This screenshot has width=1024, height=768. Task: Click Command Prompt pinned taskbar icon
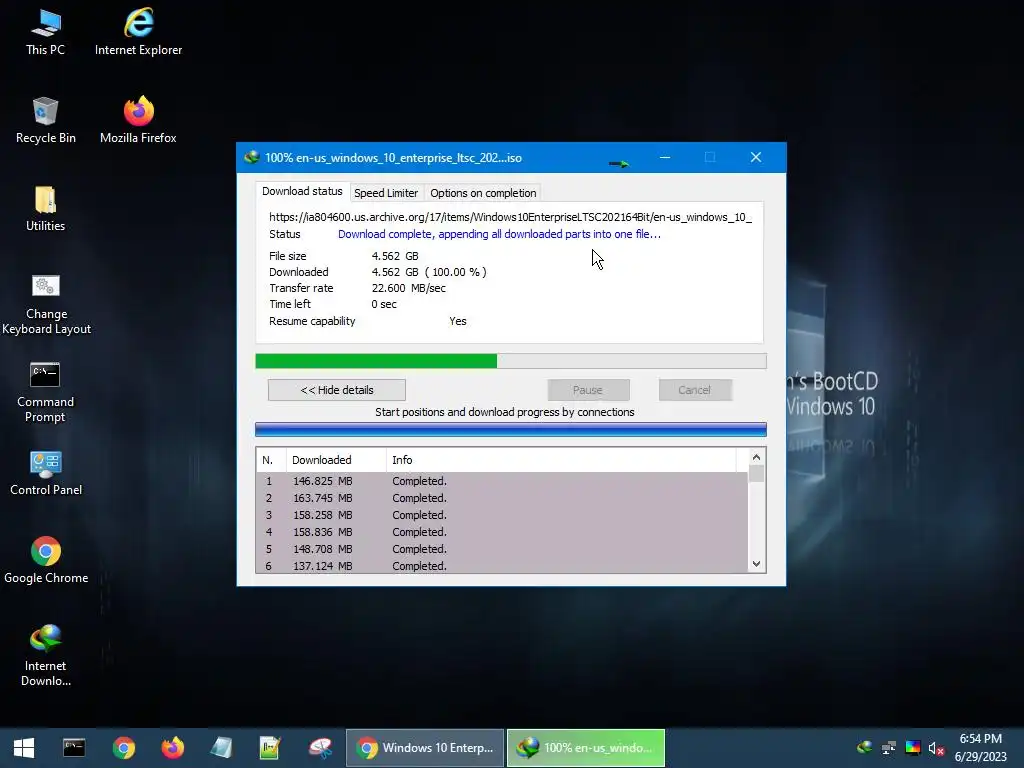pyautogui.click(x=74, y=748)
